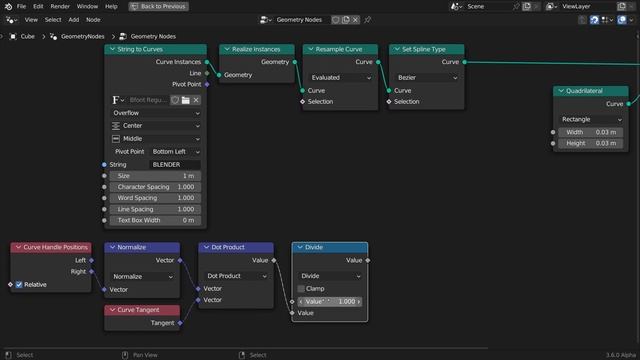The image size is (640, 360).
Task: Collapse the Realize Instances node
Action: click(x=227, y=49)
